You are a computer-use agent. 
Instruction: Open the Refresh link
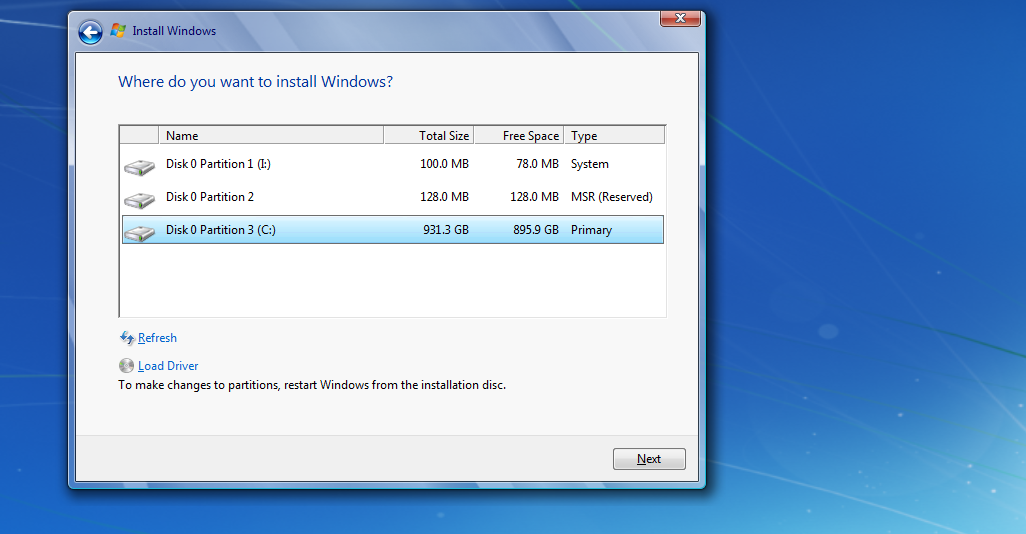157,338
